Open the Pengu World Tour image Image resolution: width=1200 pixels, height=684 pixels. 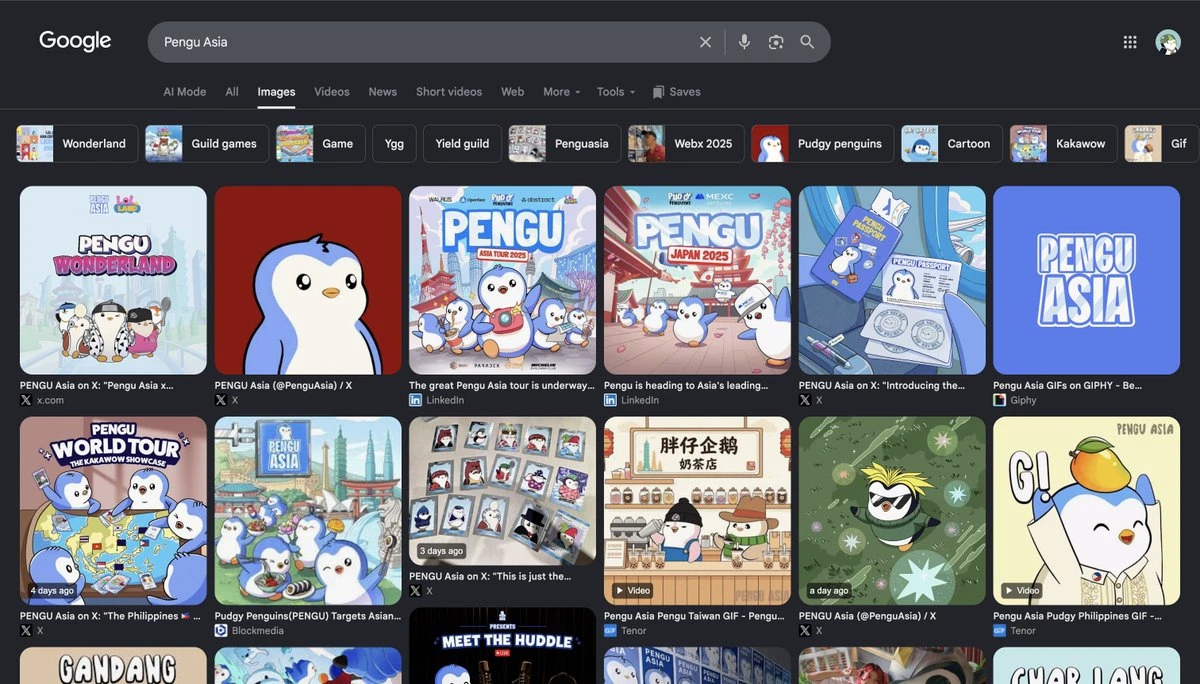point(113,511)
